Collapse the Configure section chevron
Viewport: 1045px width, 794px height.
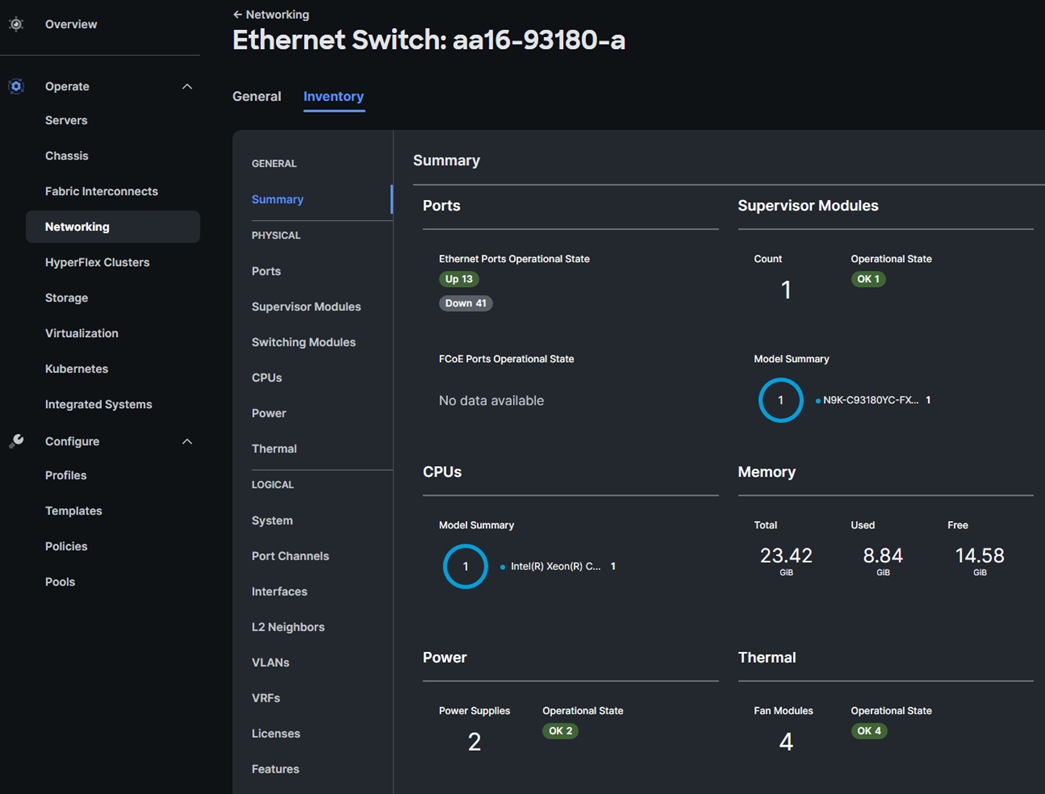(187, 441)
